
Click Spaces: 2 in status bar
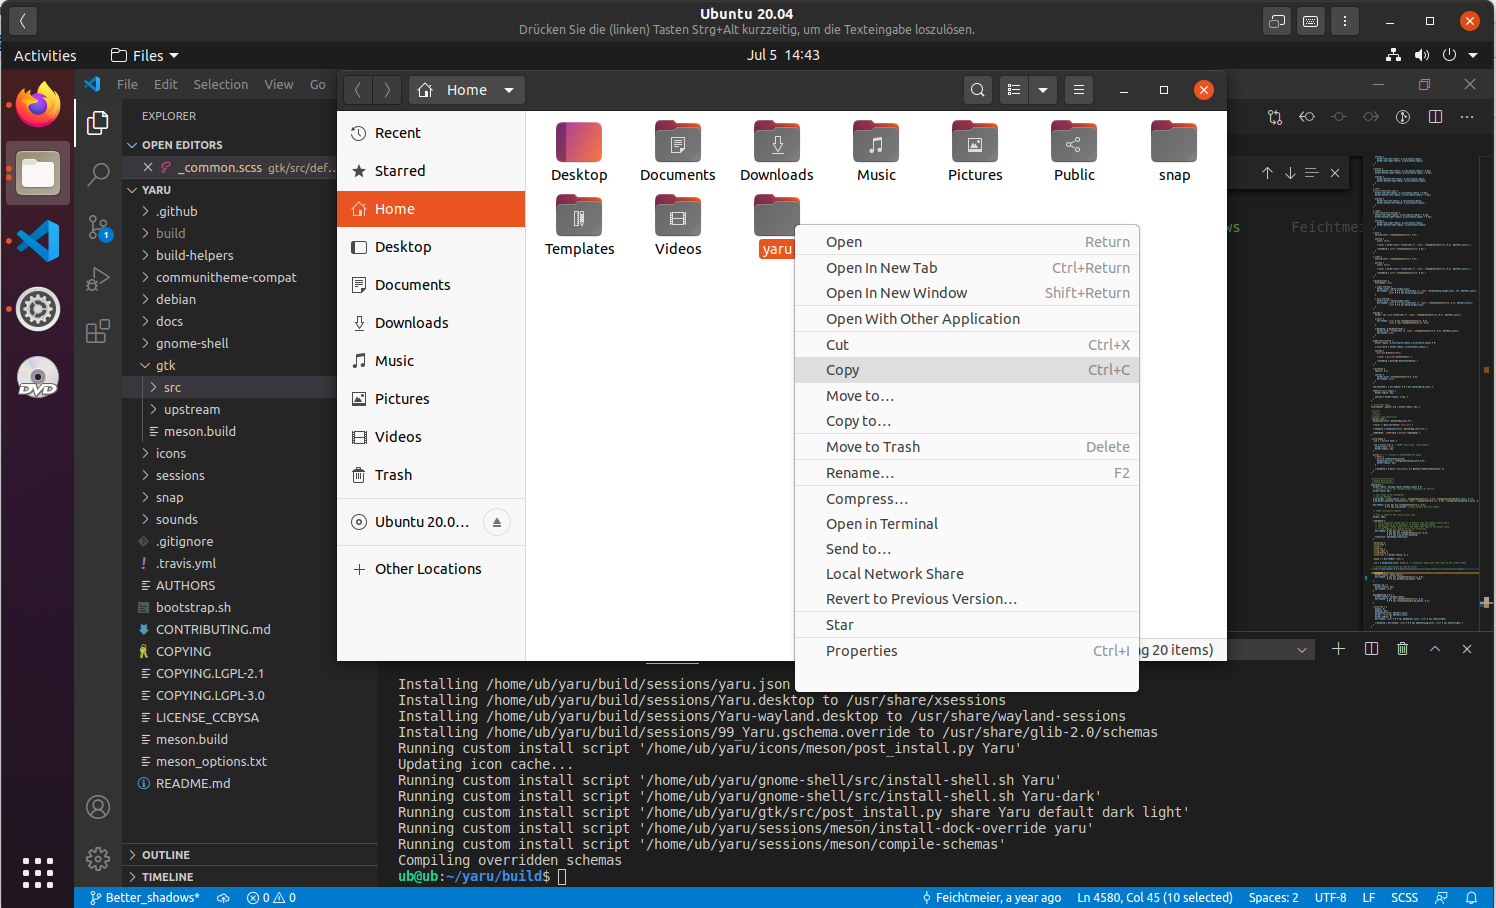[x=1273, y=898]
